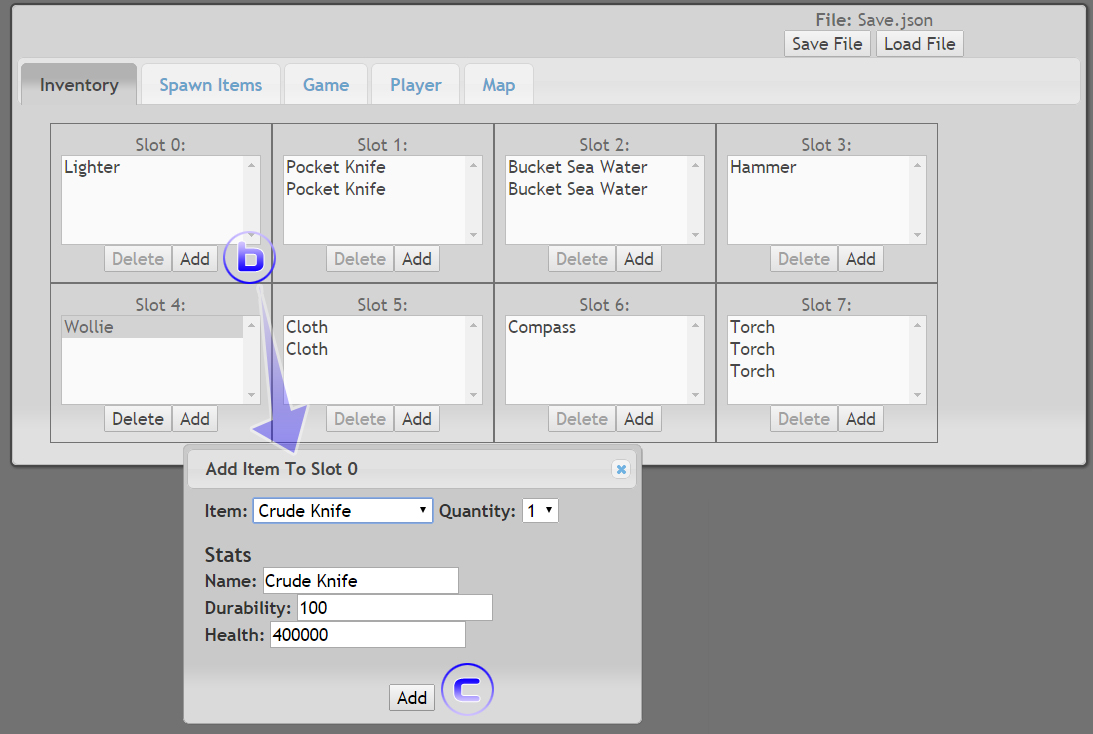Image resolution: width=1093 pixels, height=734 pixels.
Task: Go to the Player tab
Action: [415, 85]
